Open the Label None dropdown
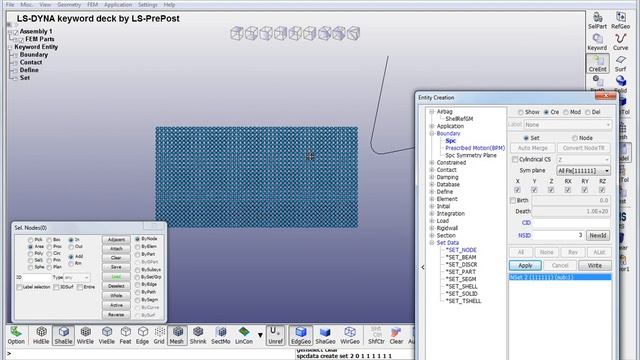 pos(567,124)
